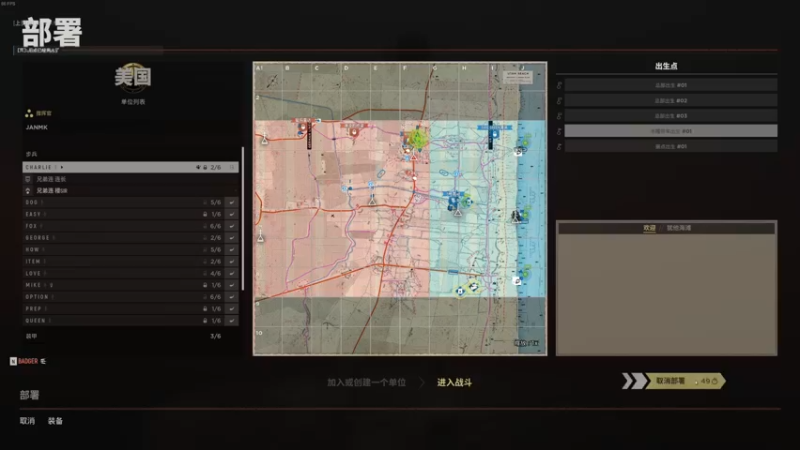Select the 总部出生 #03 spawn point
The height and width of the screenshot is (450, 800).
670,116
